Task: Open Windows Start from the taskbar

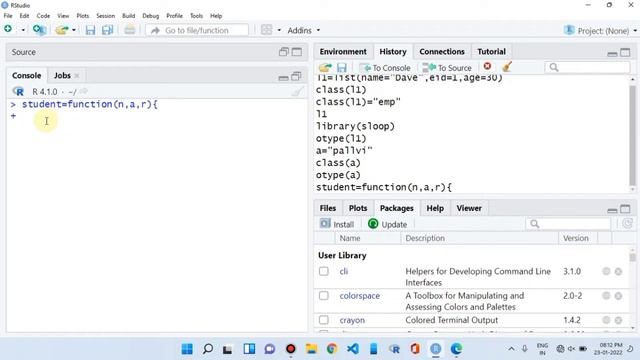Action: pos(187,349)
